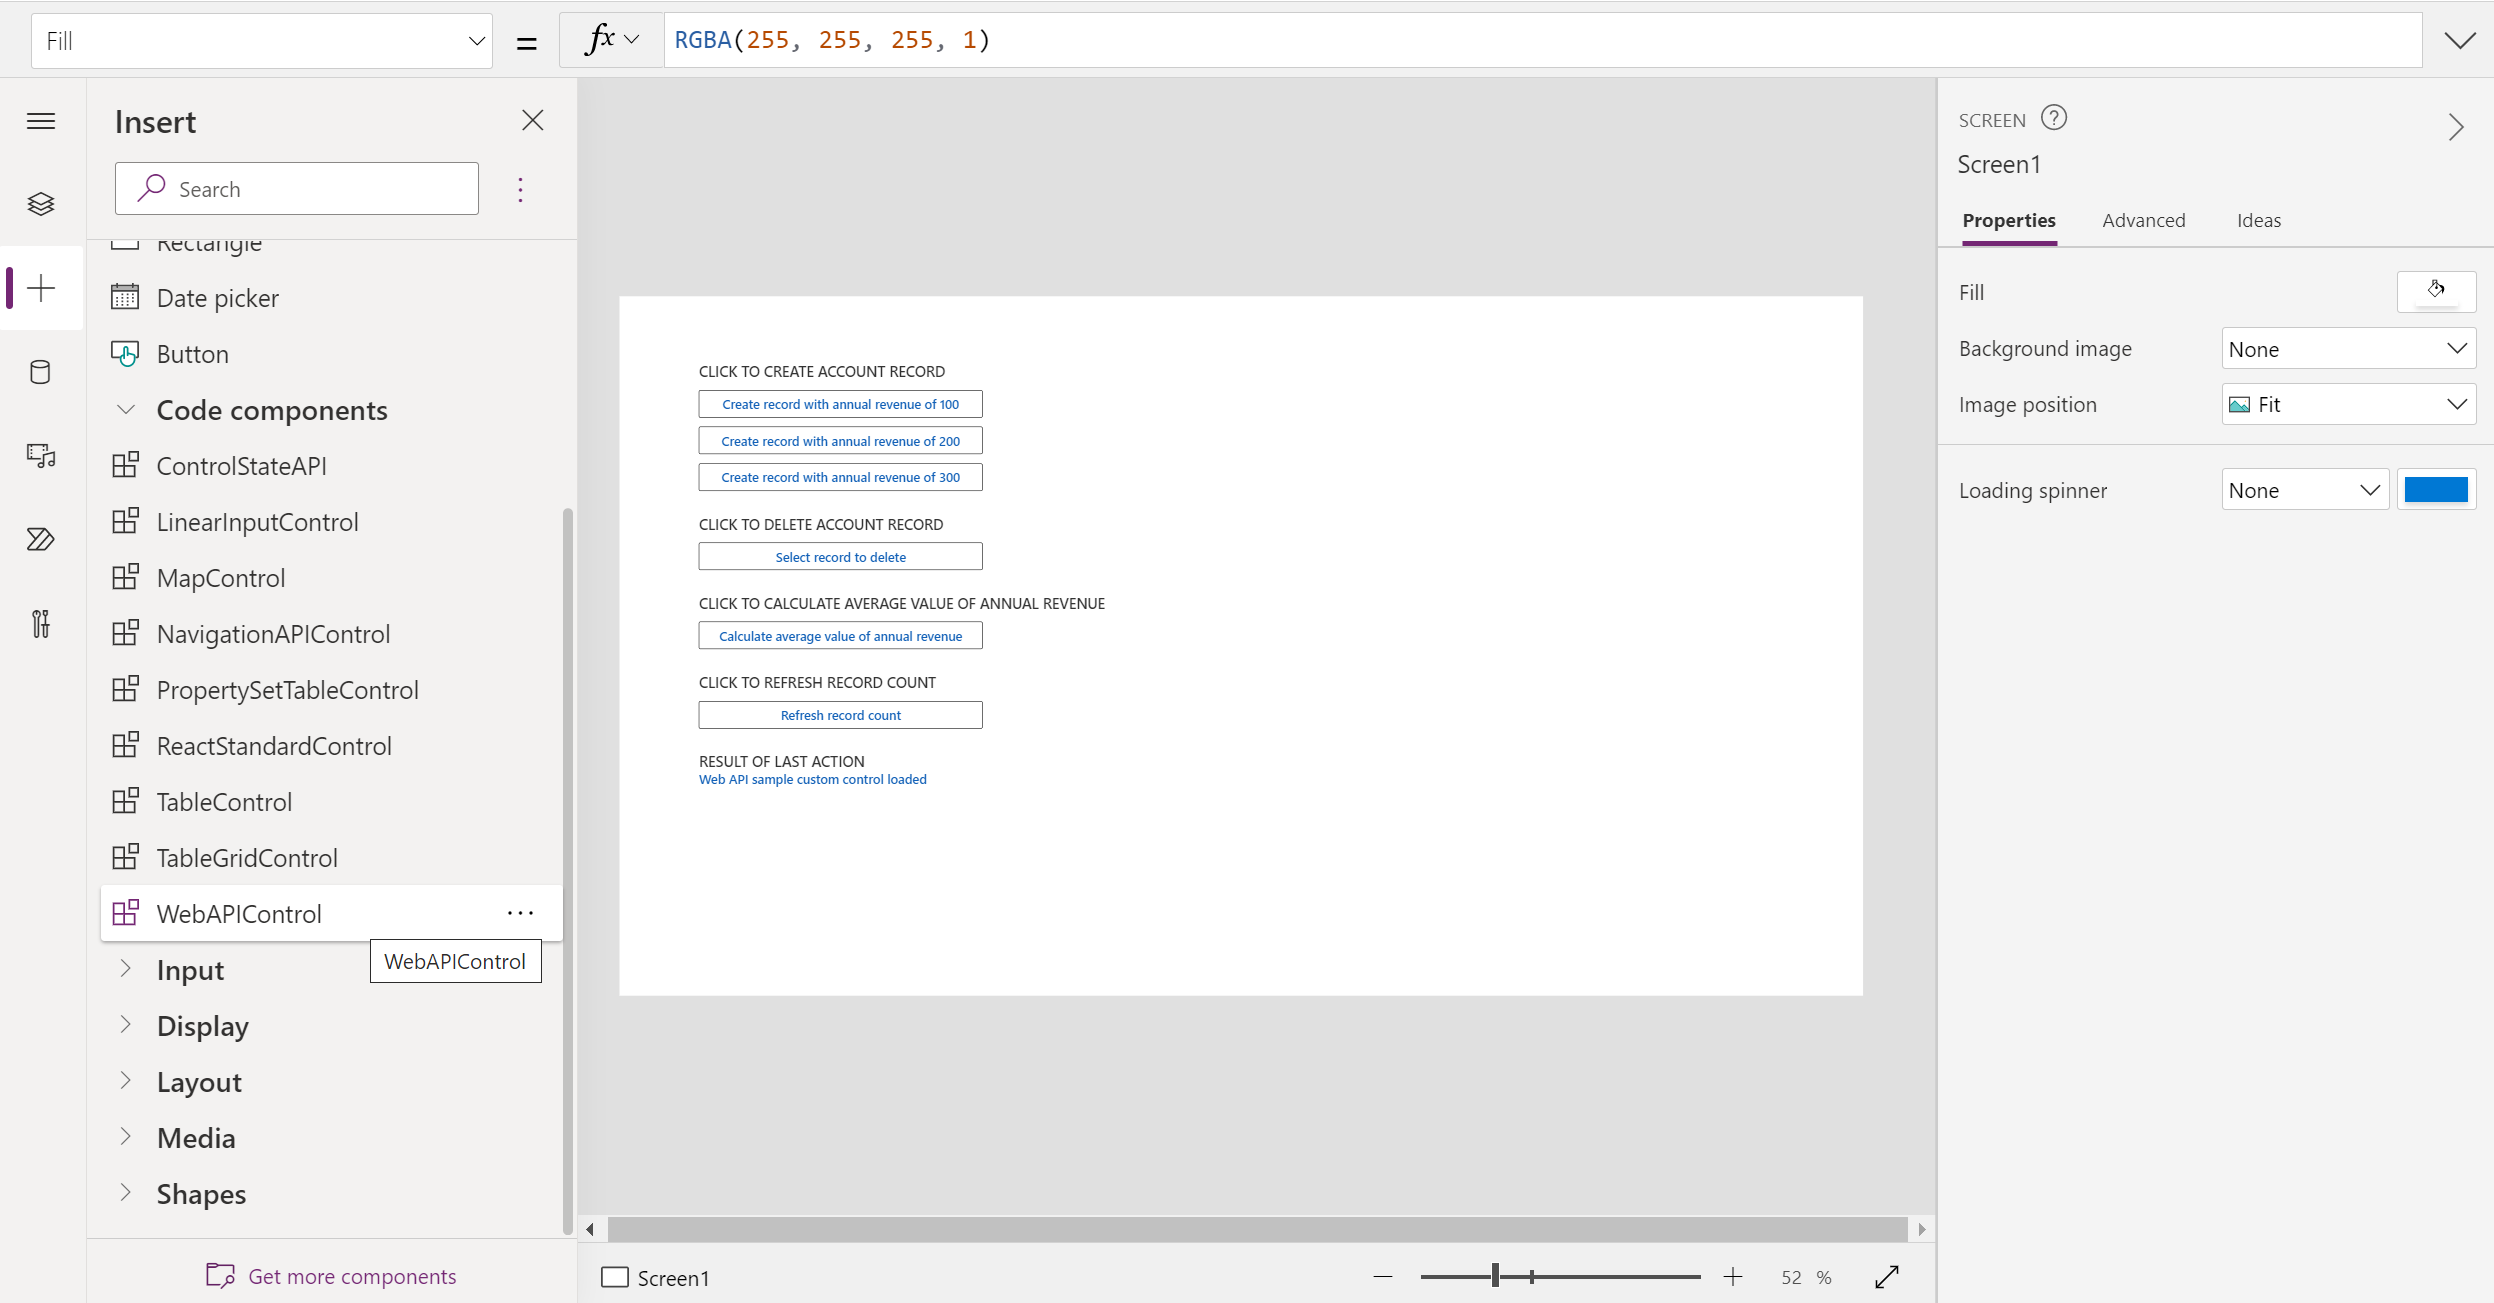2494x1303 pixels.
Task: Open the Data panel
Action: tap(41, 372)
